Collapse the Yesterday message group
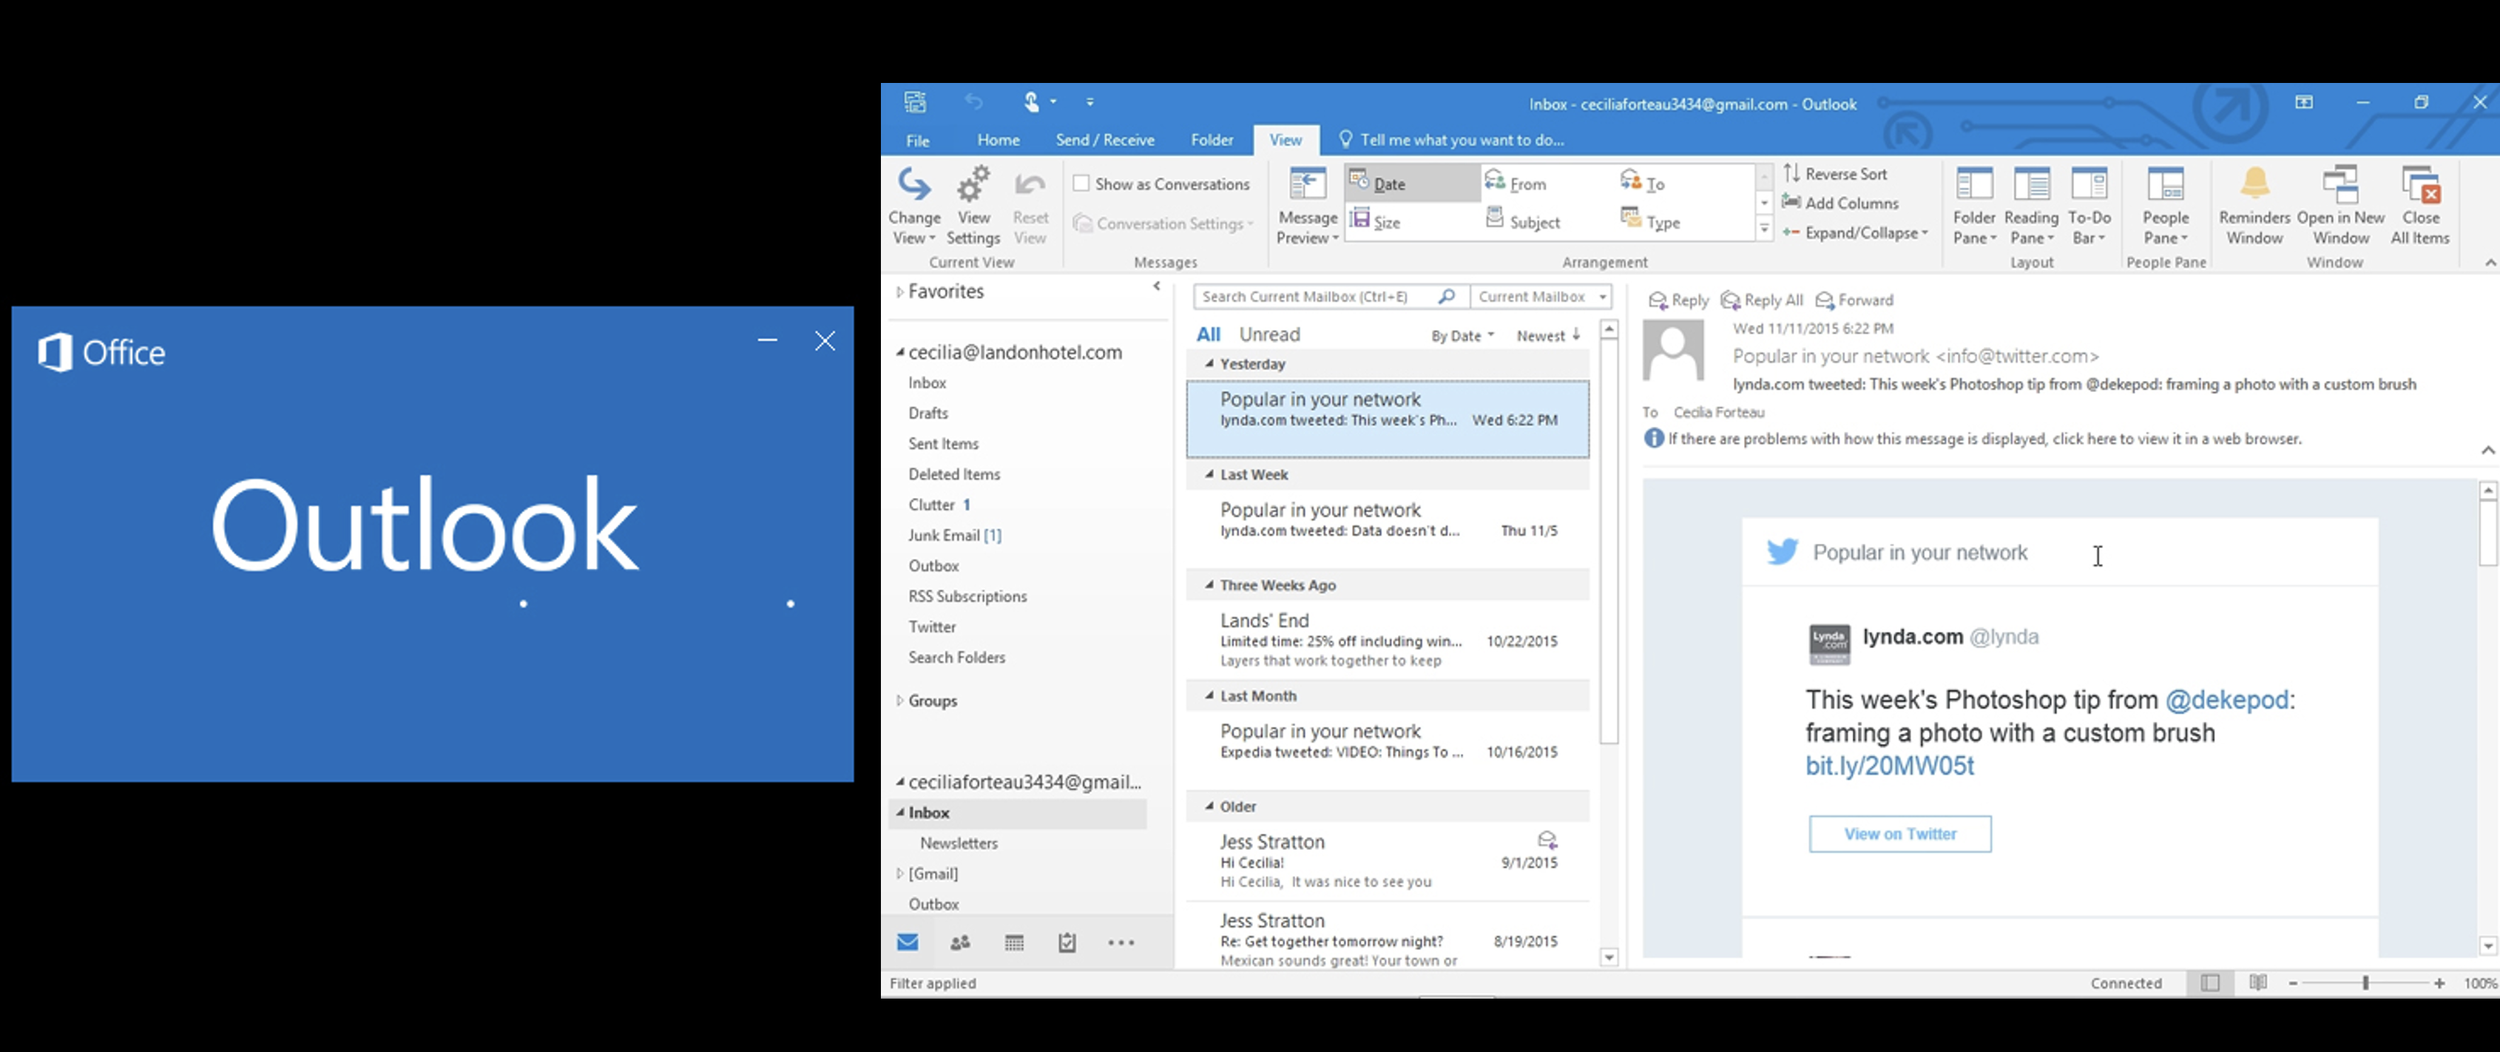The image size is (2500, 1052). 1209,364
